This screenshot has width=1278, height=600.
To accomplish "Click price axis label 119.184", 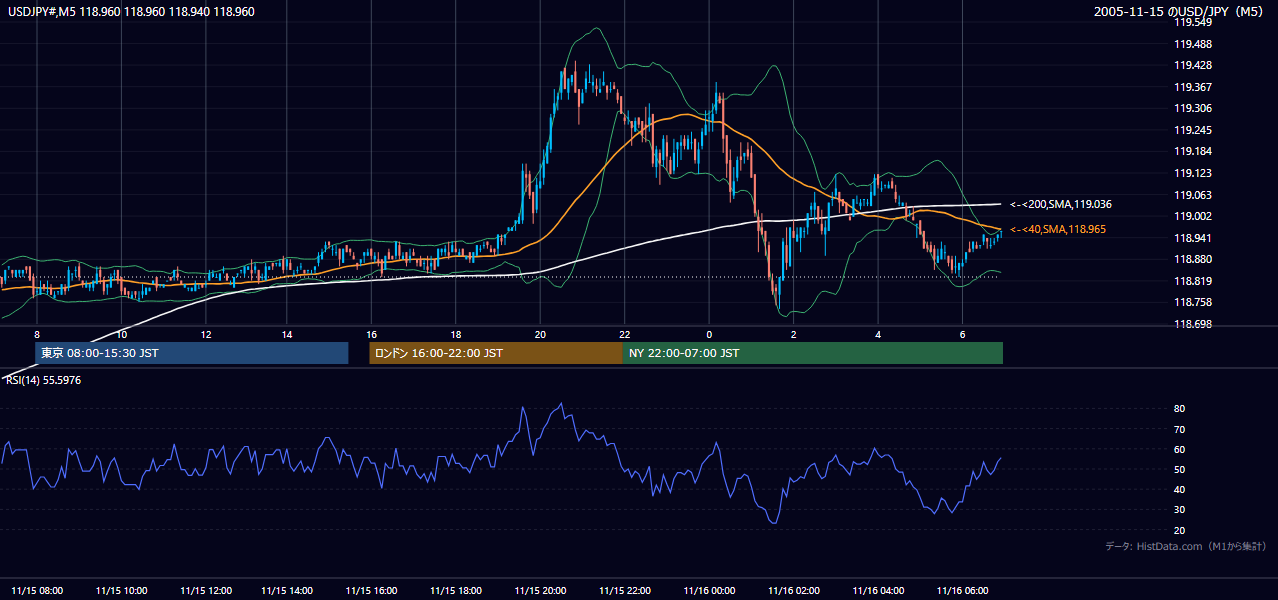I will tap(1193, 152).
